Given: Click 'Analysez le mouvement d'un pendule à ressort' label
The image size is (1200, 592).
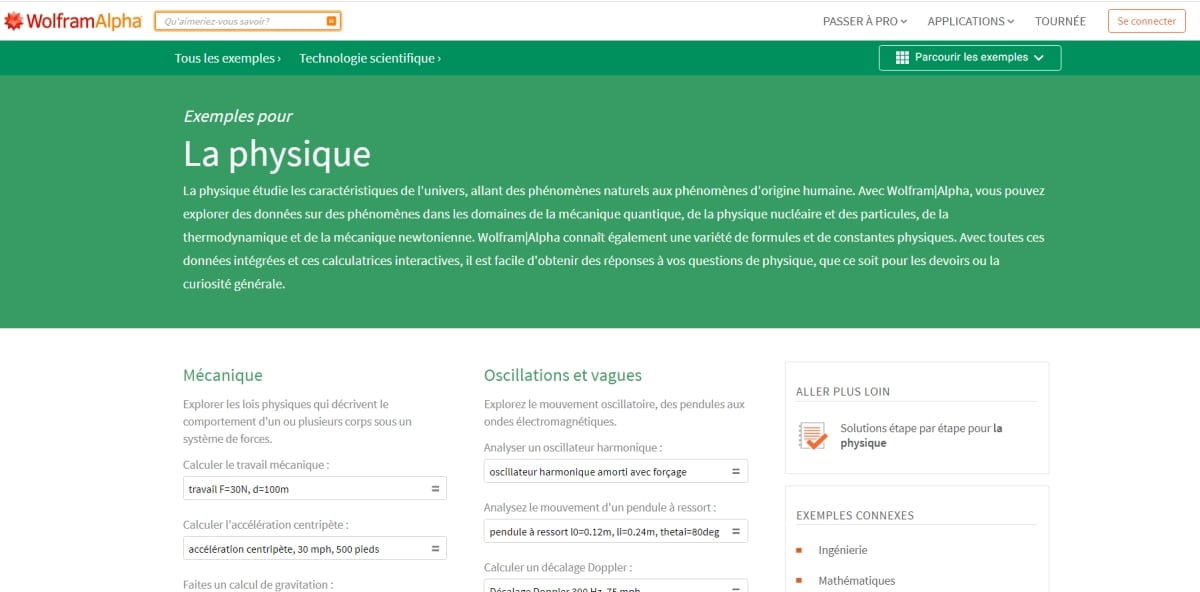Looking at the screenshot, I should [598, 507].
